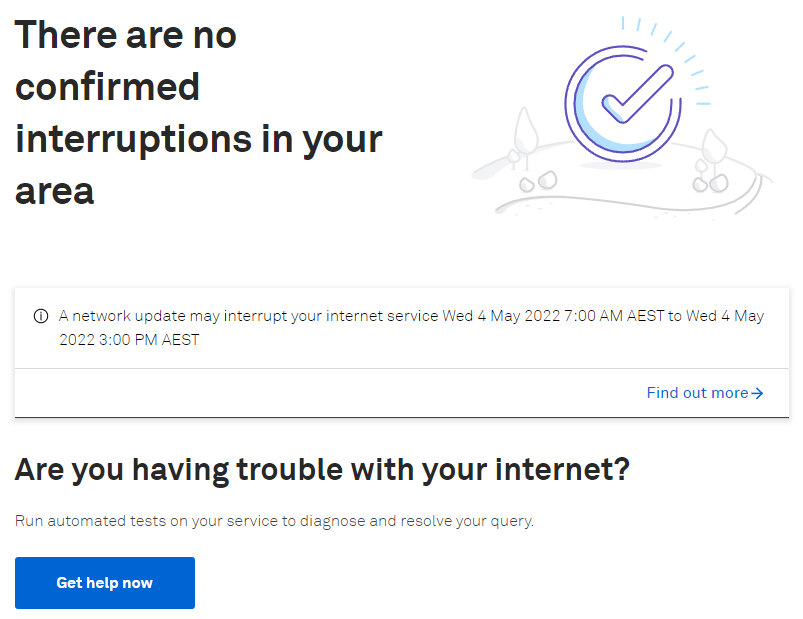Viewport: 803px width, 619px height.
Task: Click the '3:00 PM AEST' end time text
Action: (x=149, y=340)
